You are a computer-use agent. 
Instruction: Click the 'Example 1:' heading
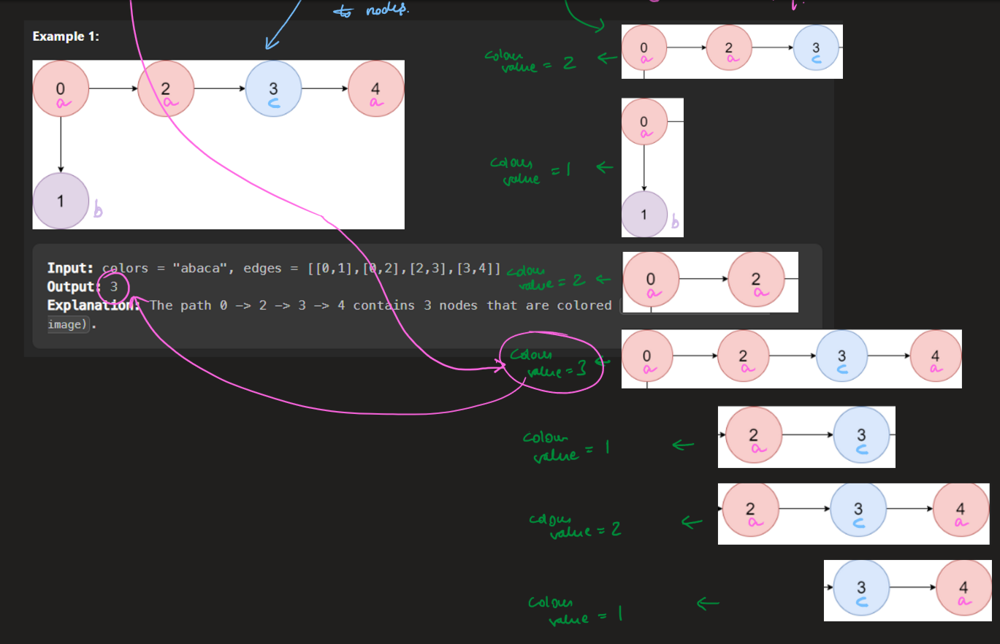click(66, 36)
